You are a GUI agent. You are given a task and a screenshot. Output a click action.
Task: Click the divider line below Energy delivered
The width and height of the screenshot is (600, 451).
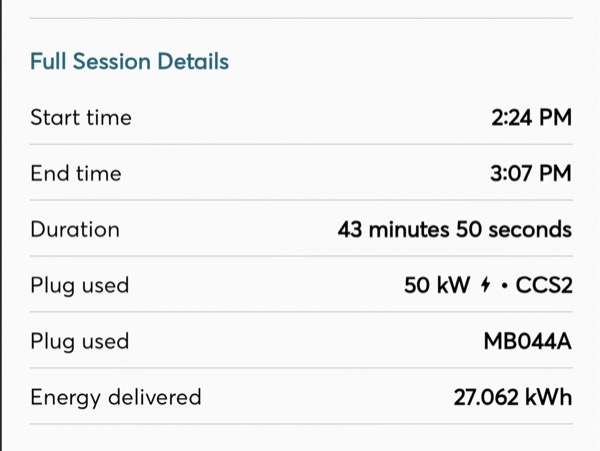(x=301, y=423)
